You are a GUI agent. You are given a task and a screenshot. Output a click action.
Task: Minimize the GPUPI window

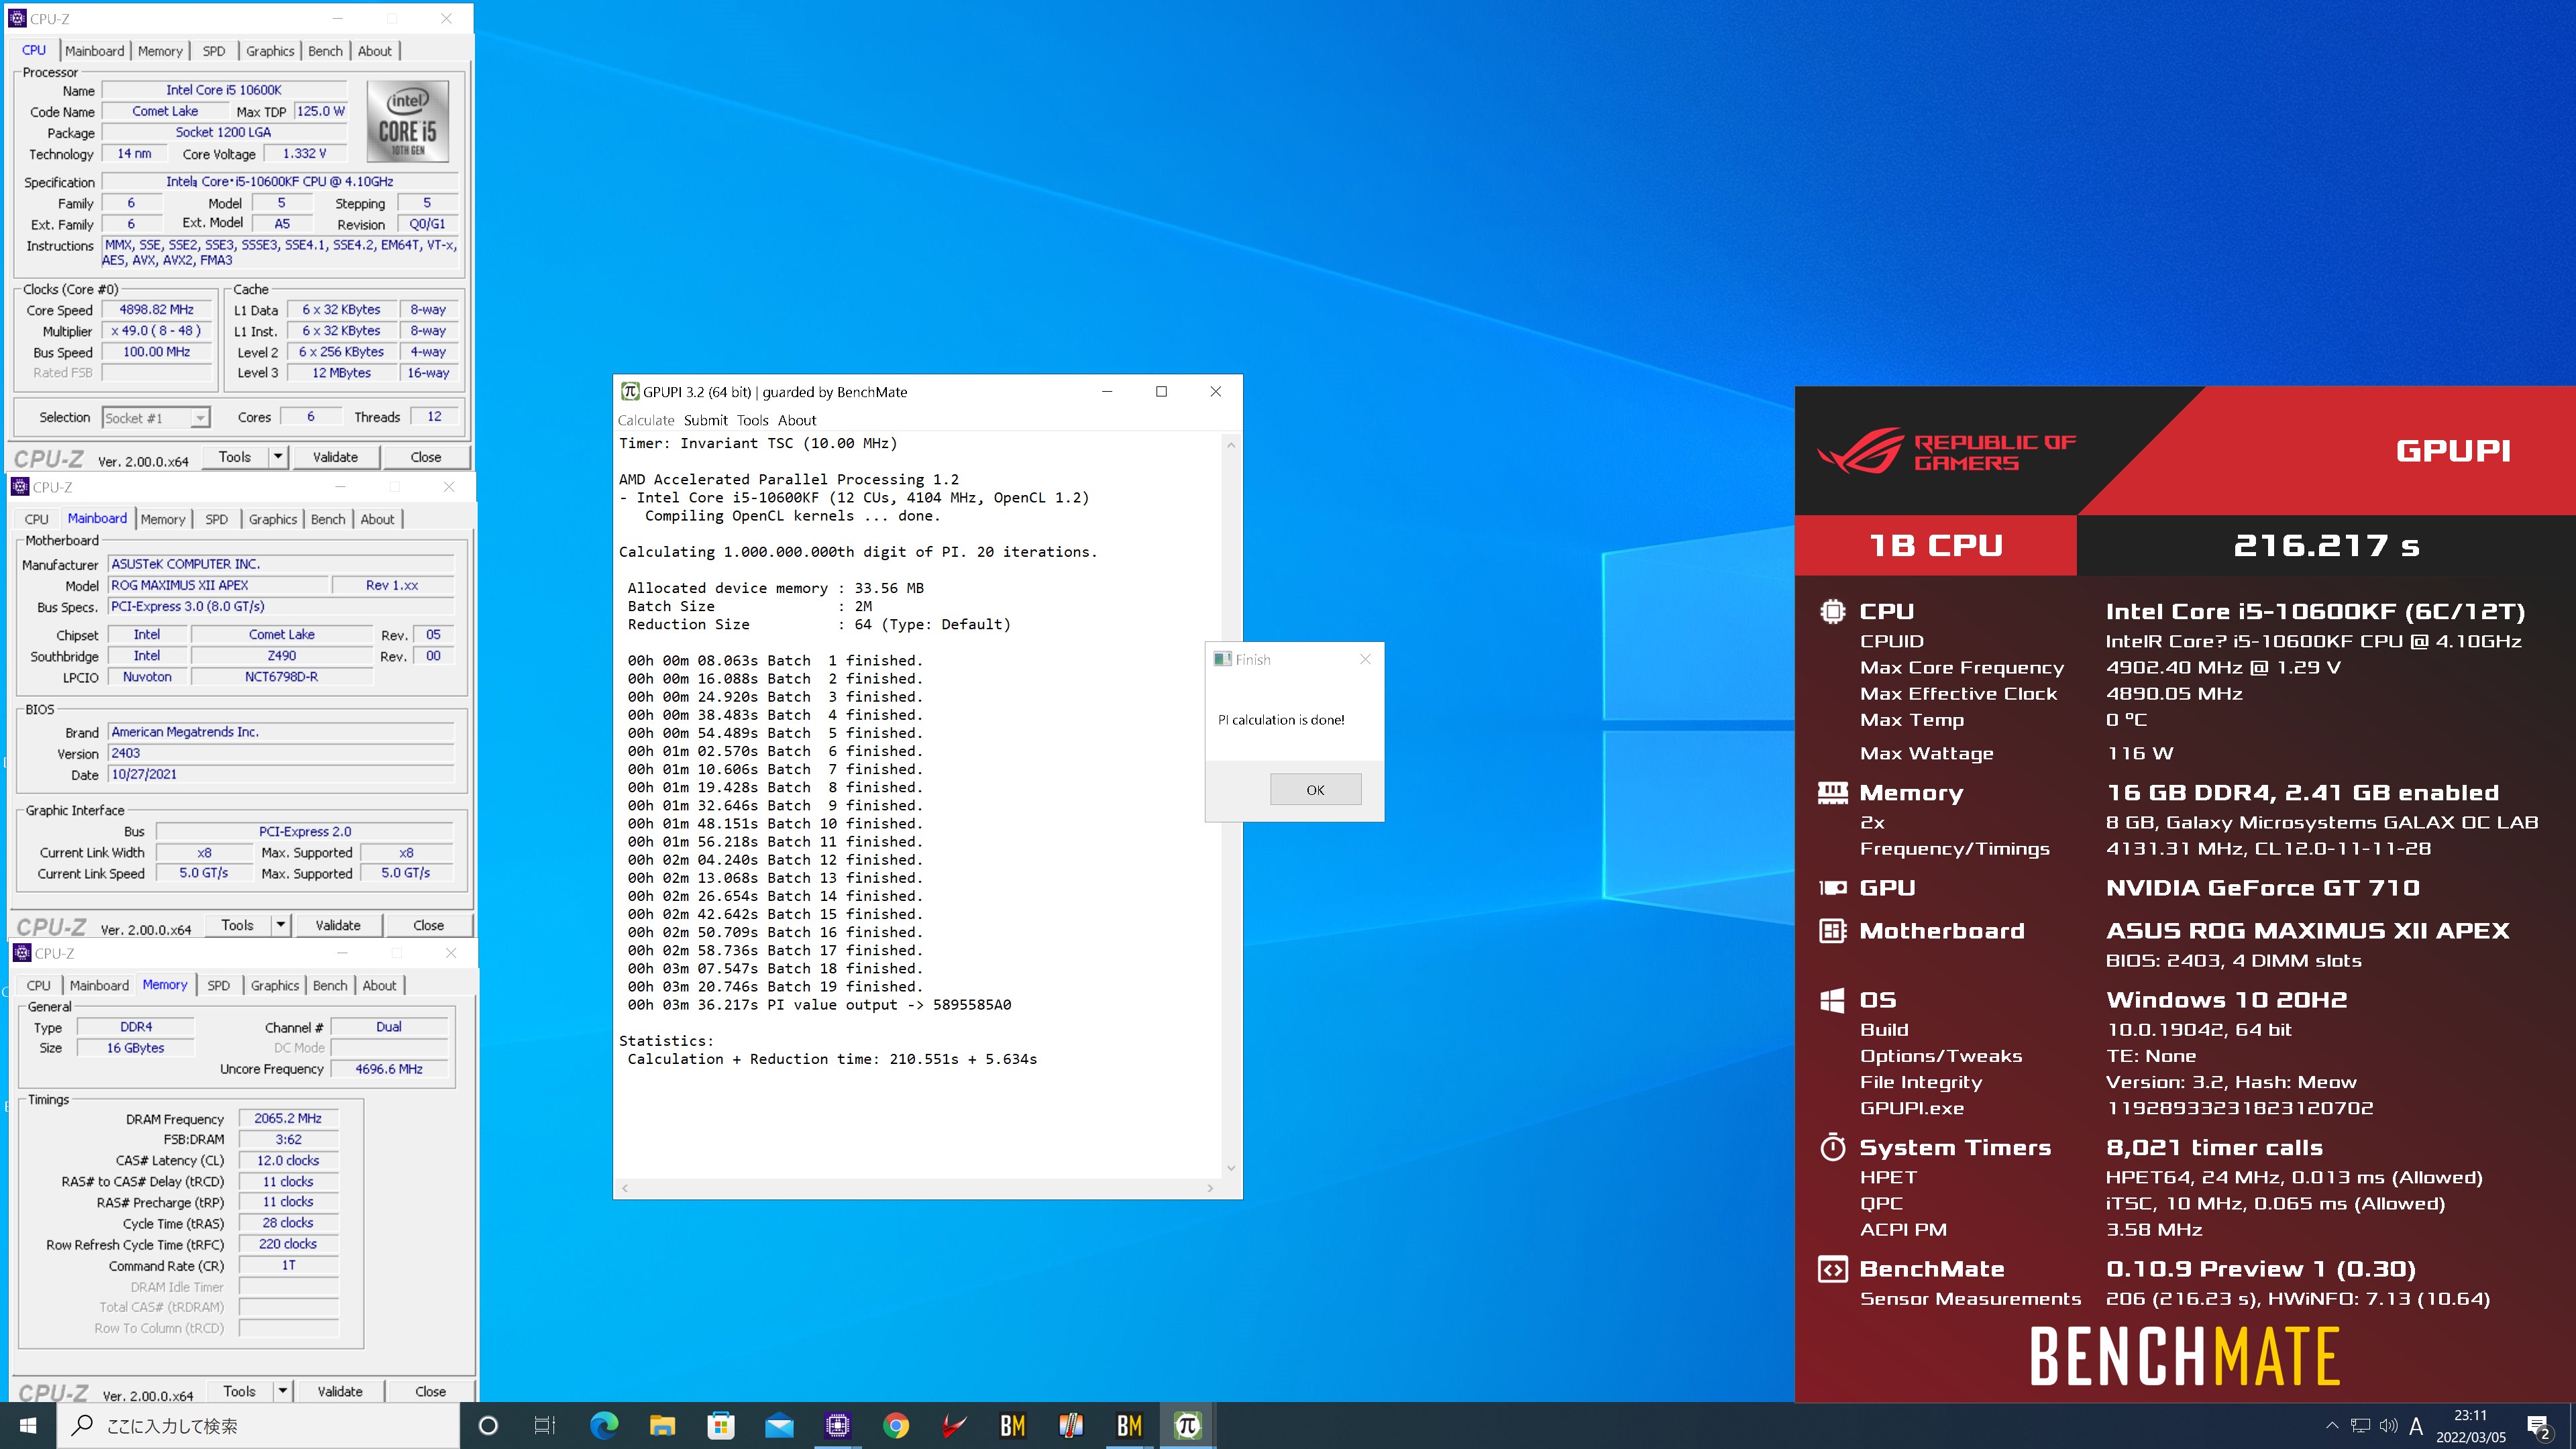[1107, 391]
